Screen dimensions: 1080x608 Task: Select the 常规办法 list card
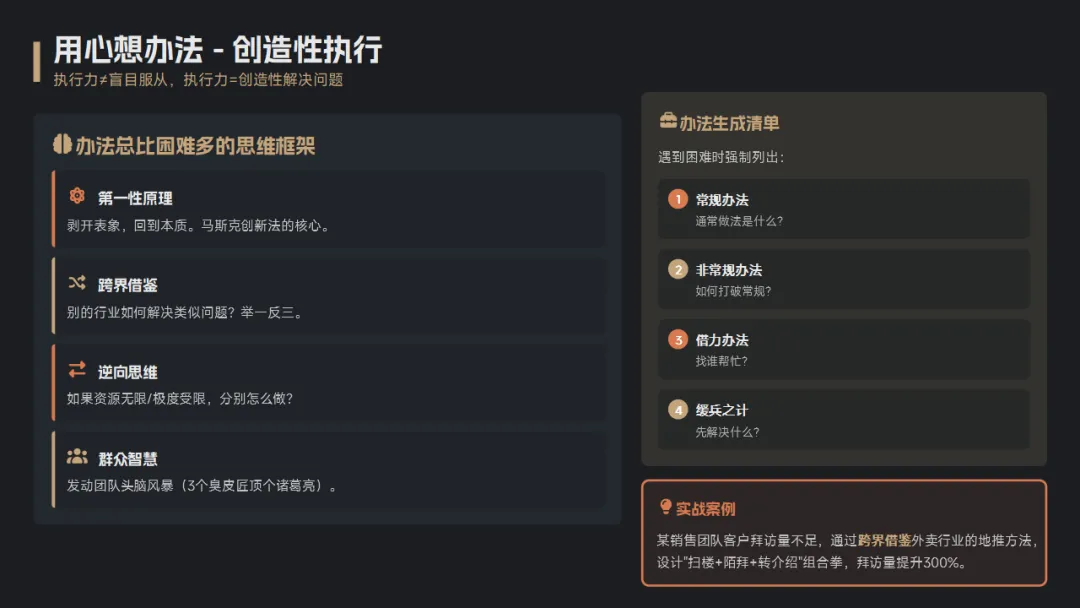(x=844, y=209)
